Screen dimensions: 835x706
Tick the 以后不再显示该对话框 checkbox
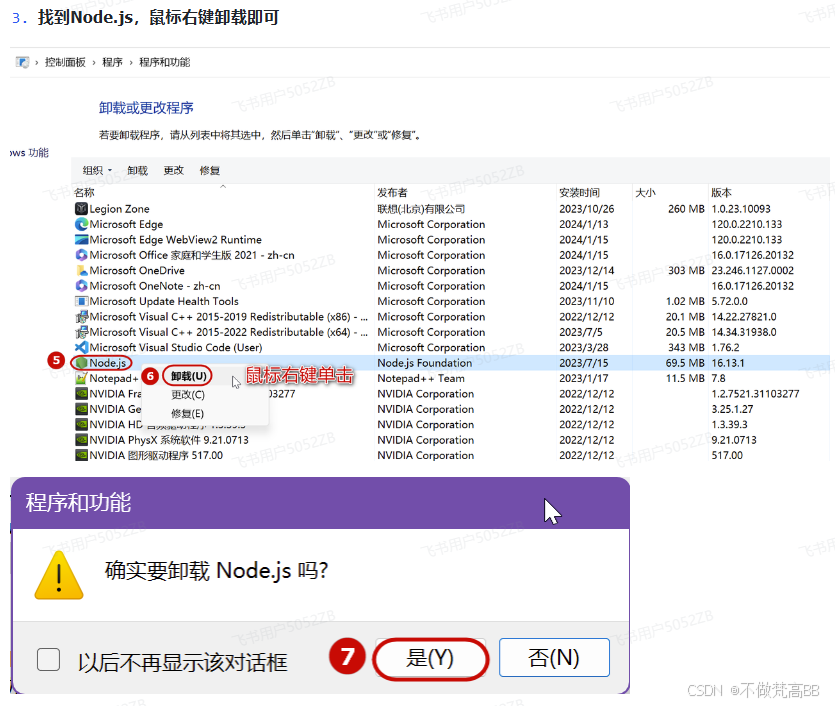click(x=48, y=660)
